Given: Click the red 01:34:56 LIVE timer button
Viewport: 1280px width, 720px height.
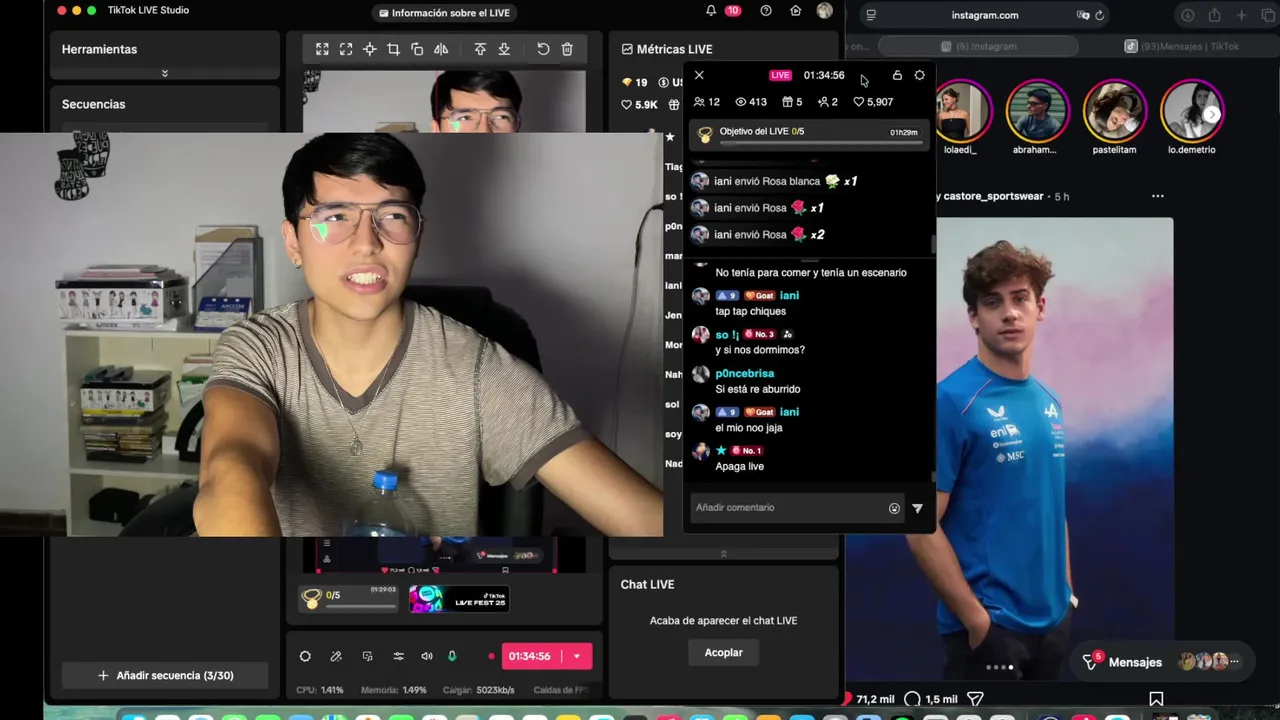Looking at the screenshot, I should [530, 656].
